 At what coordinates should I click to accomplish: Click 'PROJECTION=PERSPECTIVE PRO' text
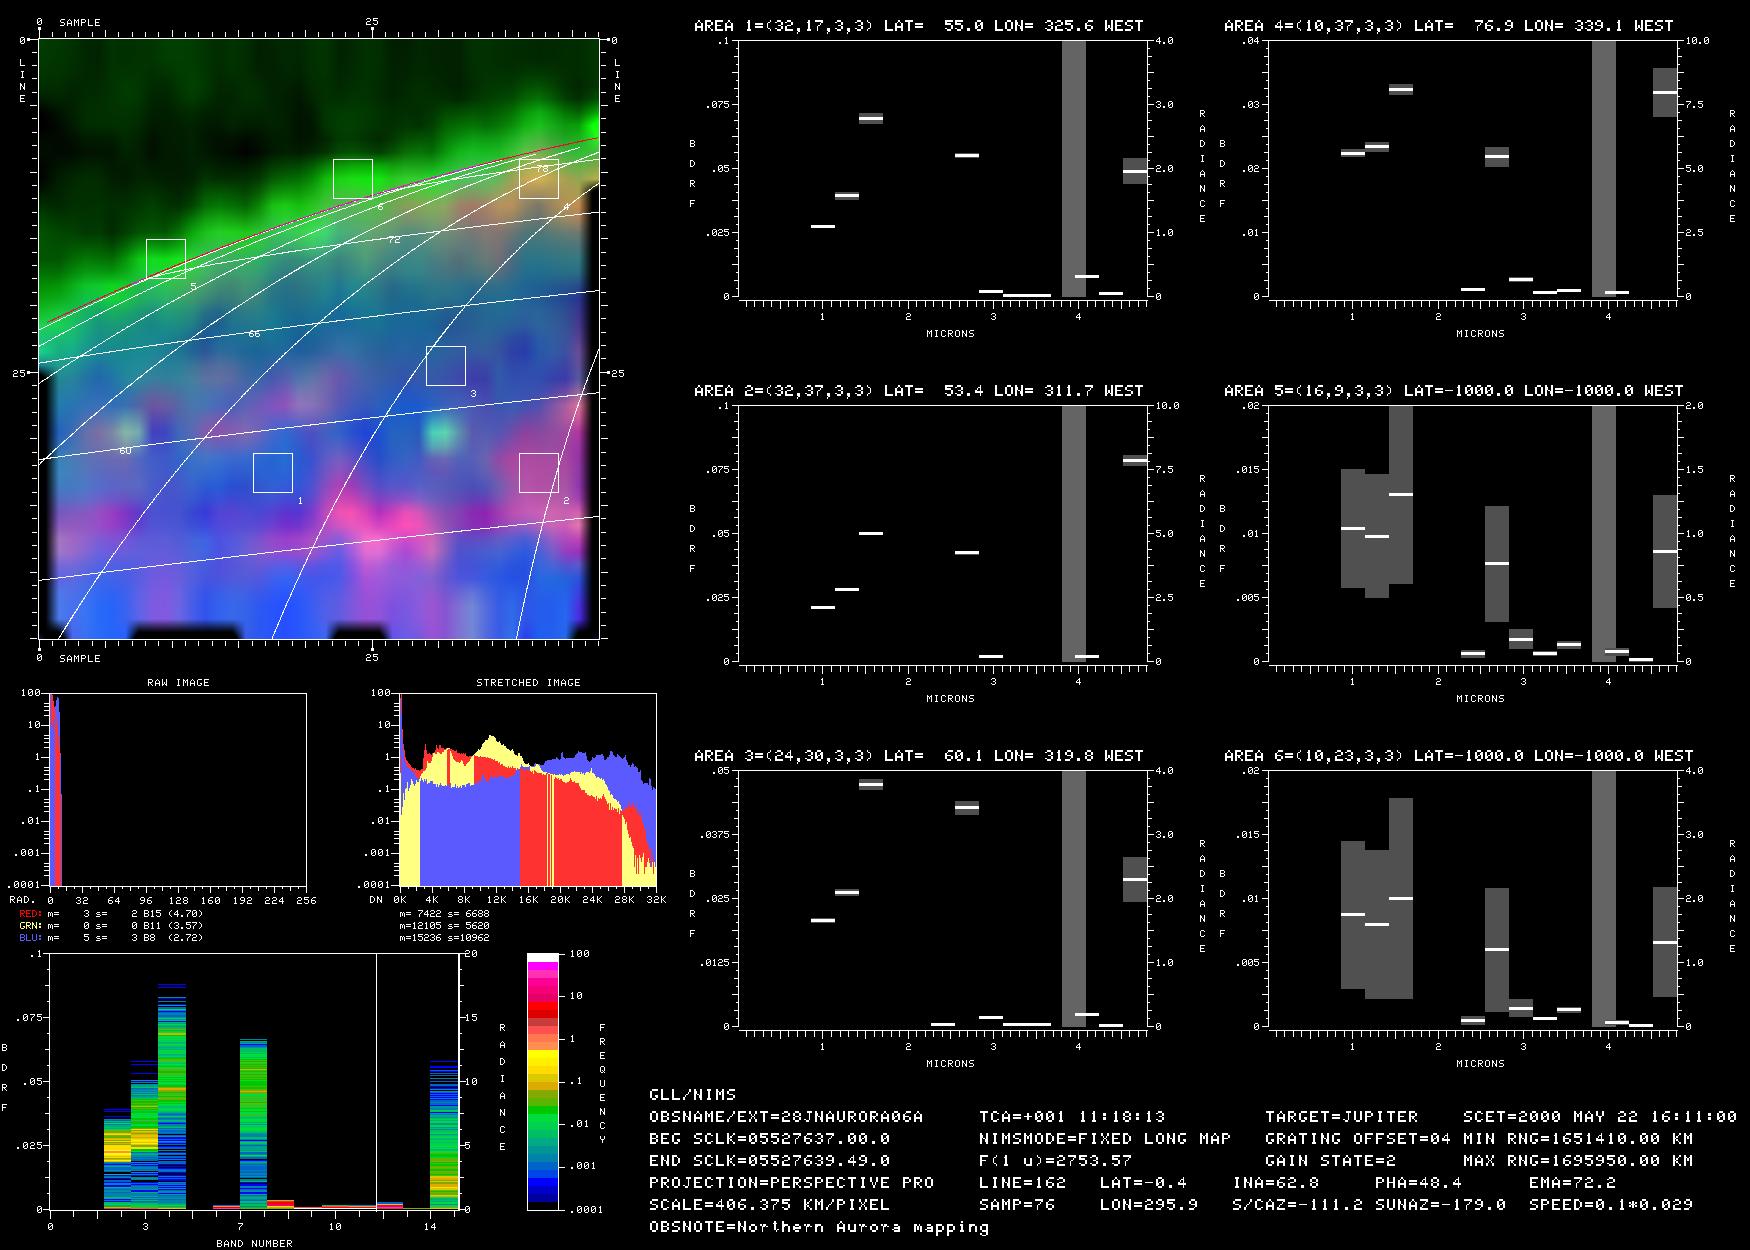point(791,1183)
